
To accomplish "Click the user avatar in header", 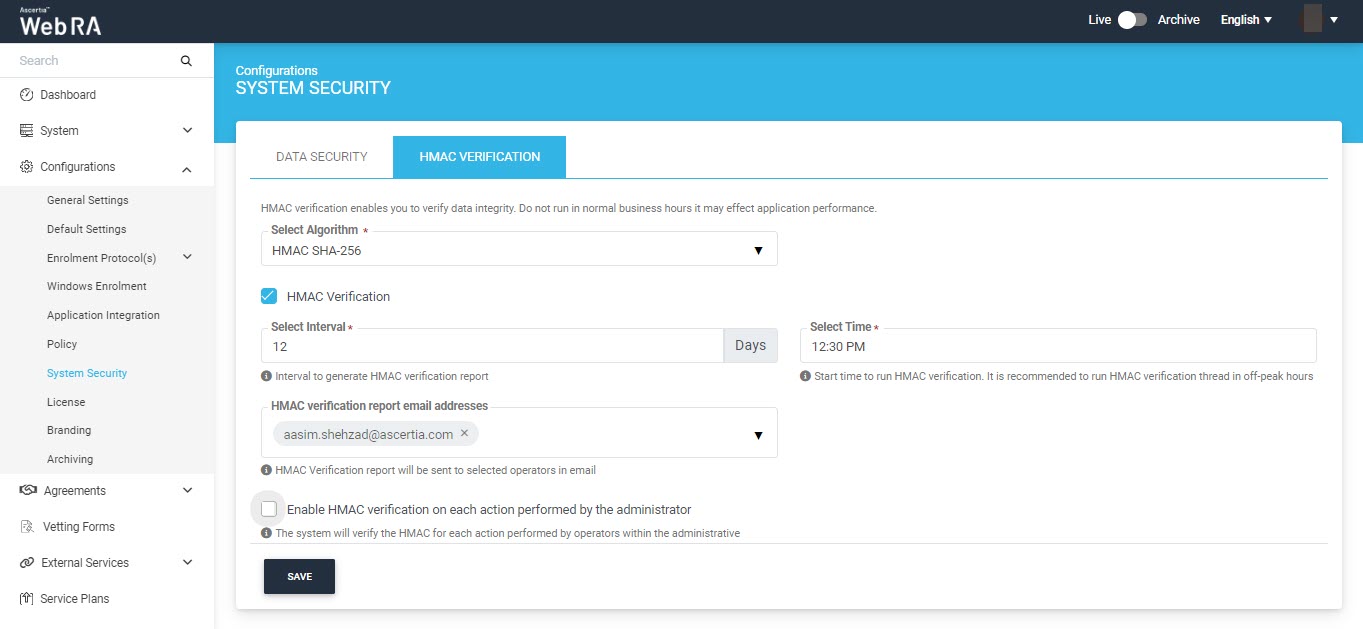I will click(1312, 19).
